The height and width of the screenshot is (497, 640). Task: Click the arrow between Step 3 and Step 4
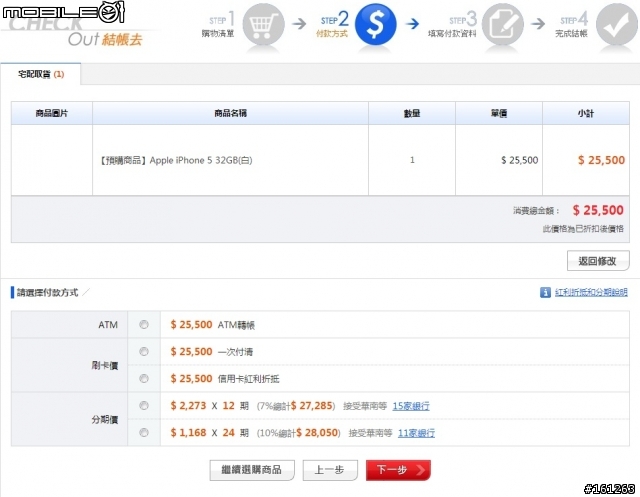click(x=538, y=24)
